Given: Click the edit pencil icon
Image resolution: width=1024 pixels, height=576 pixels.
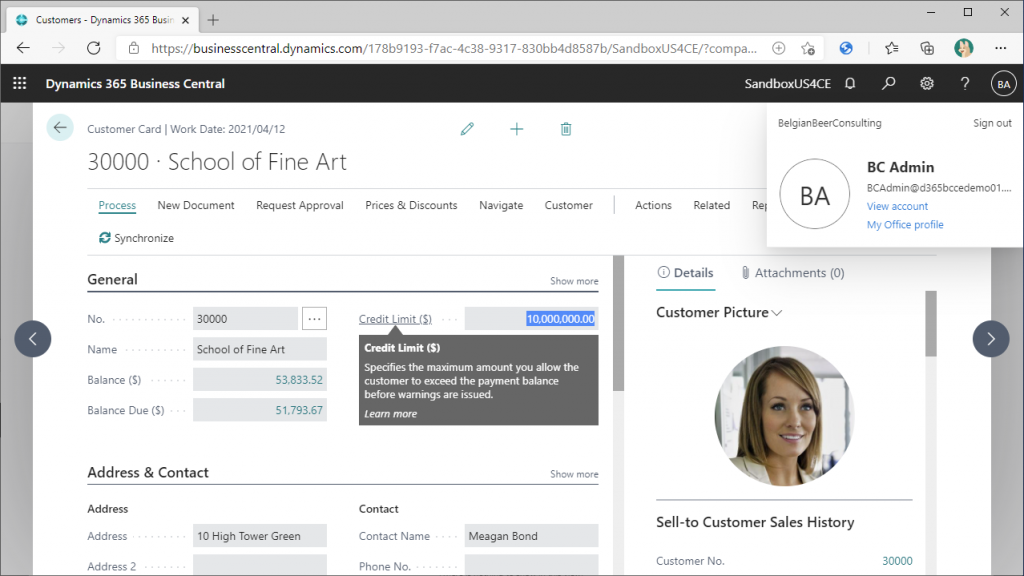Looking at the screenshot, I should click(x=467, y=129).
